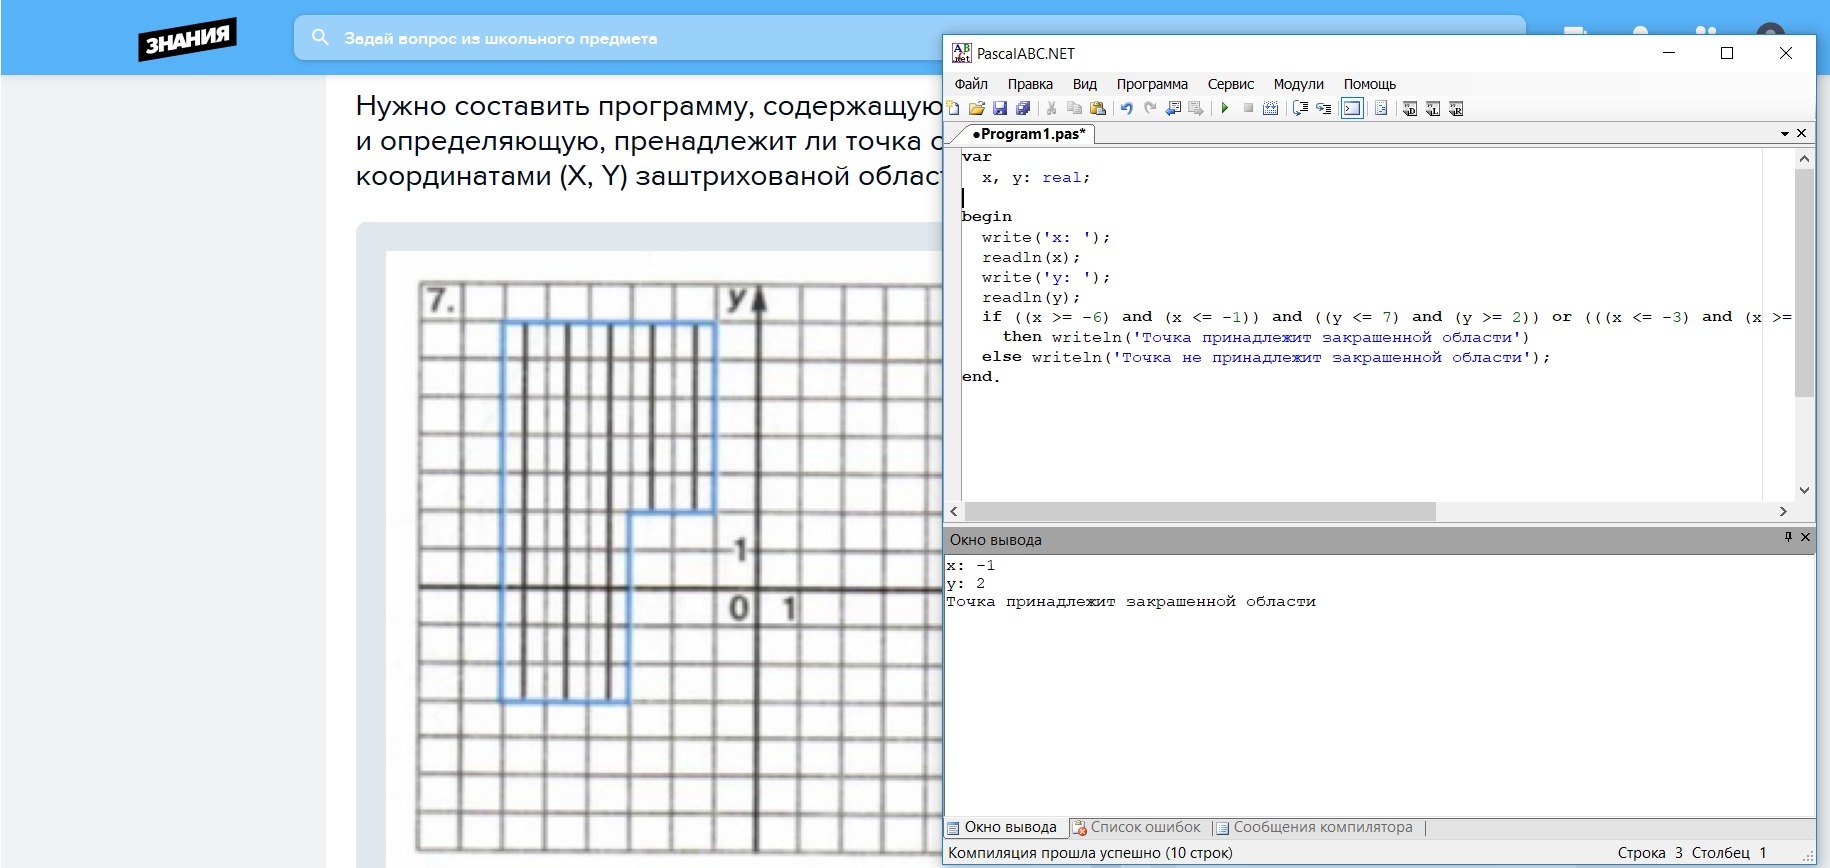Paste from clipboard using toolbar icon
The image size is (1830, 868).
click(1098, 108)
